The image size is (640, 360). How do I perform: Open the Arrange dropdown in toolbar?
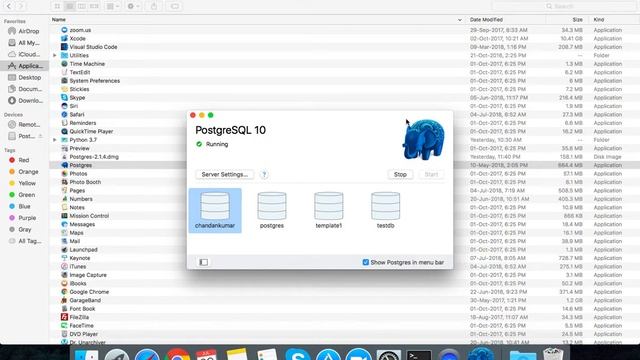(x=112, y=6)
